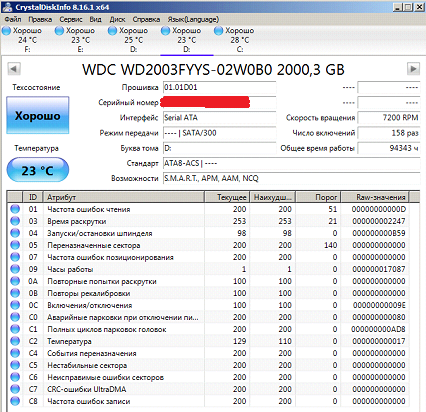Click the firmware field 01.01D01
The image size is (426, 412).
click(x=220, y=87)
